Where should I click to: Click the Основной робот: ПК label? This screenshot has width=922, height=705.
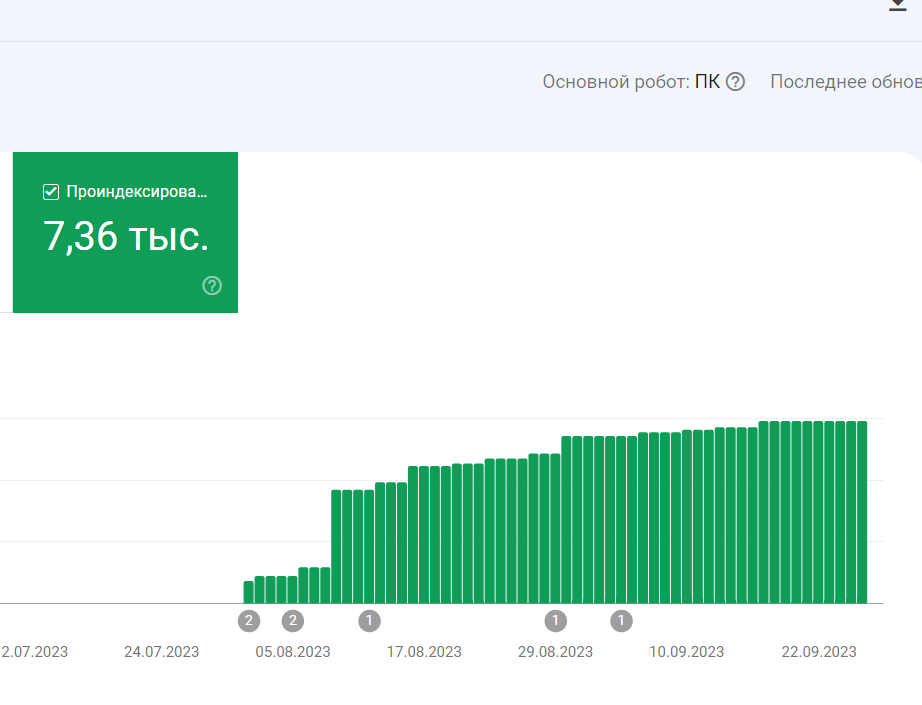(x=631, y=82)
